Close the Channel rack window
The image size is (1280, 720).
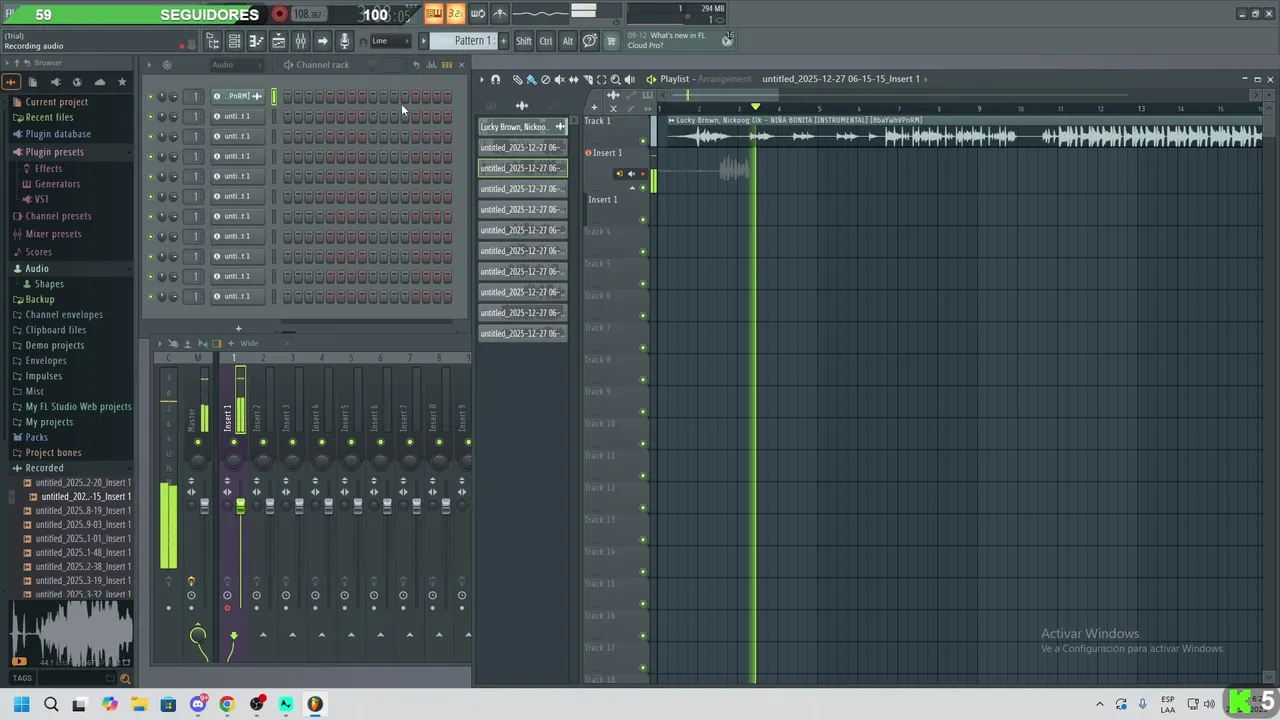coord(461,65)
